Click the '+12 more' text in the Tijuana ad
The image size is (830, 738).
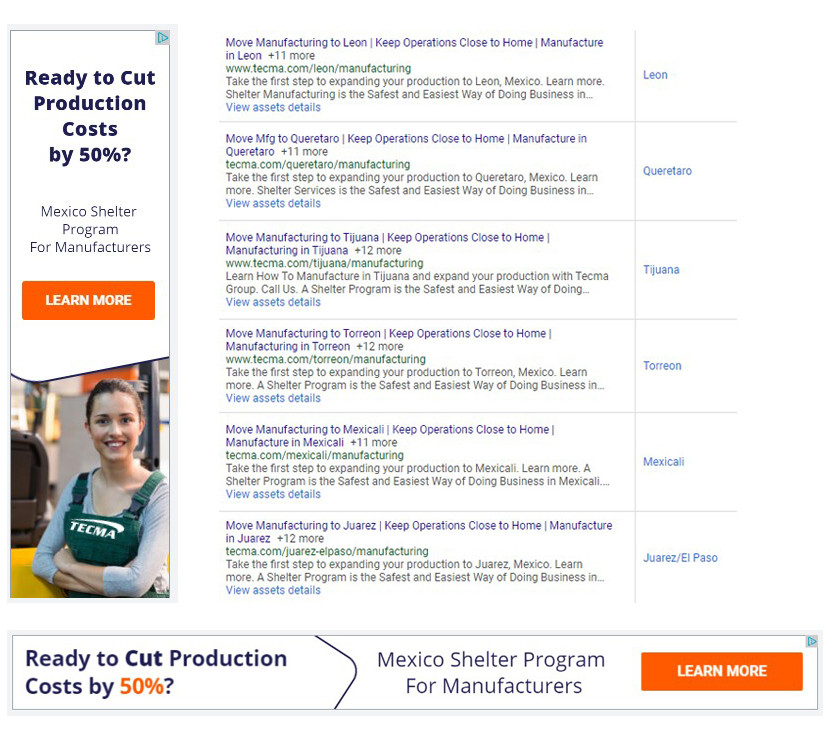pyautogui.click(x=378, y=250)
